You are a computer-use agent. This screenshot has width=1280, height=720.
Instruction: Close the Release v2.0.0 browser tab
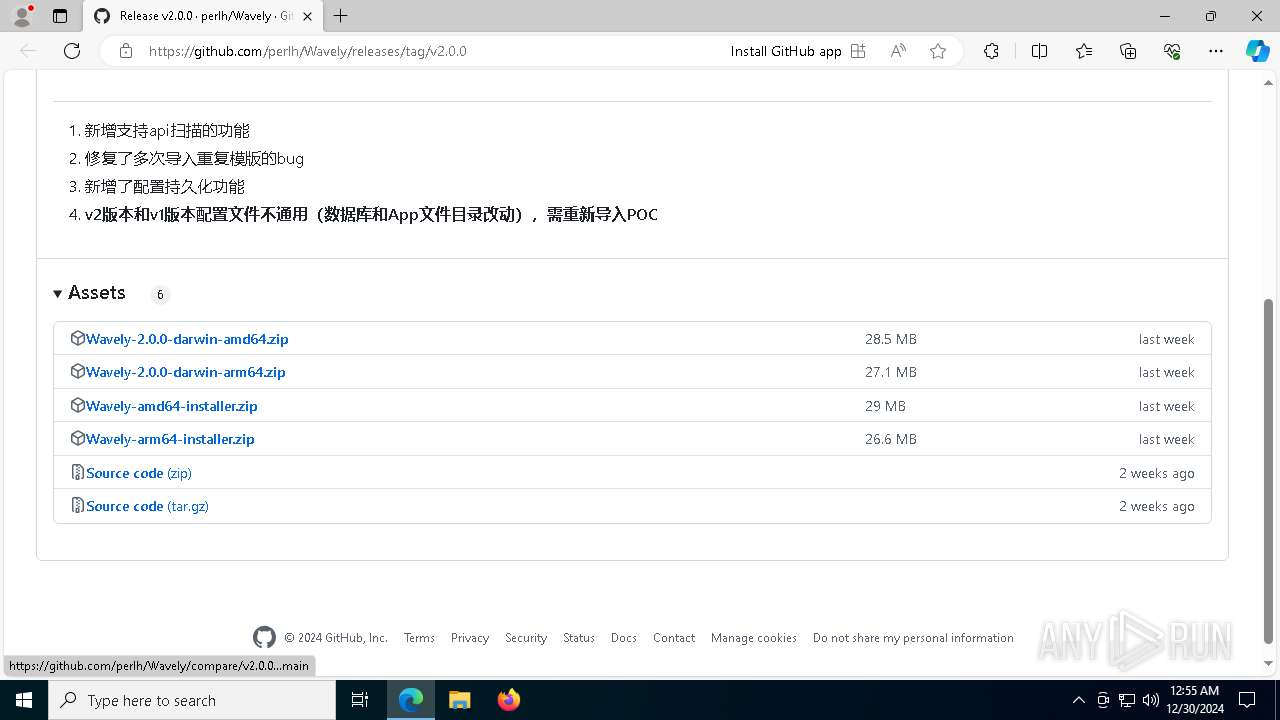(308, 16)
